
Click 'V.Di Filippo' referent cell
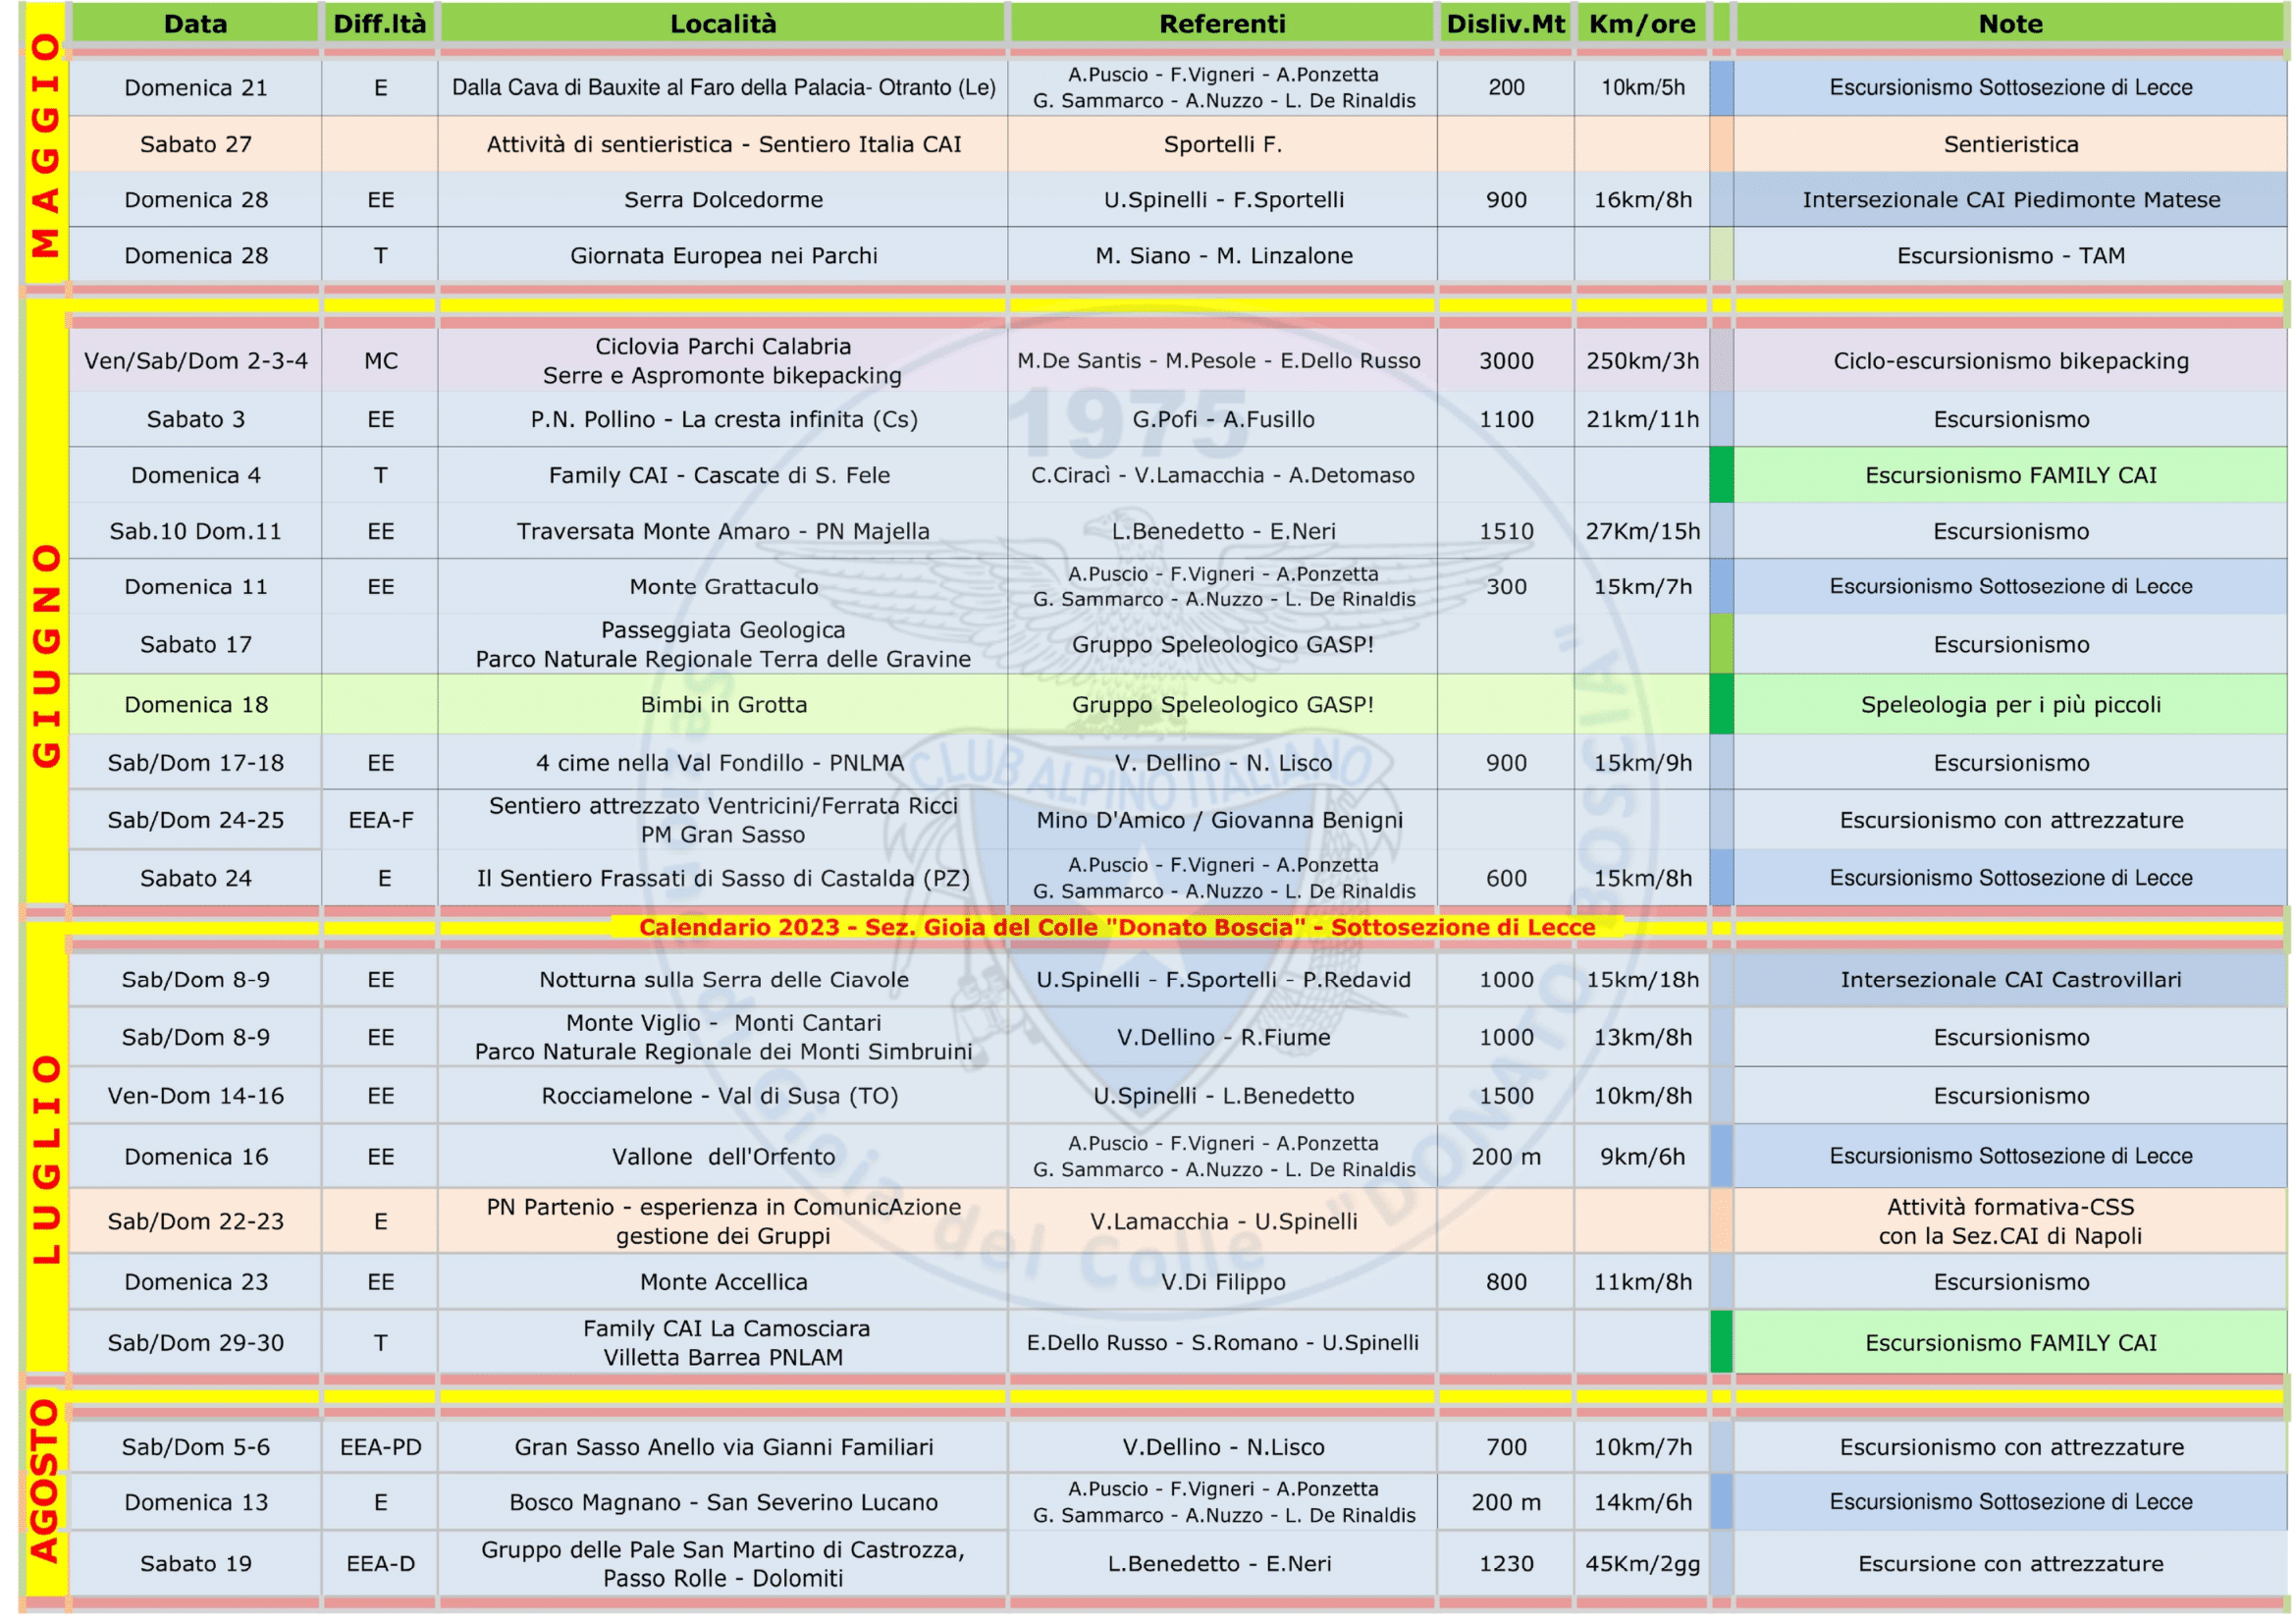pyautogui.click(x=1222, y=1282)
